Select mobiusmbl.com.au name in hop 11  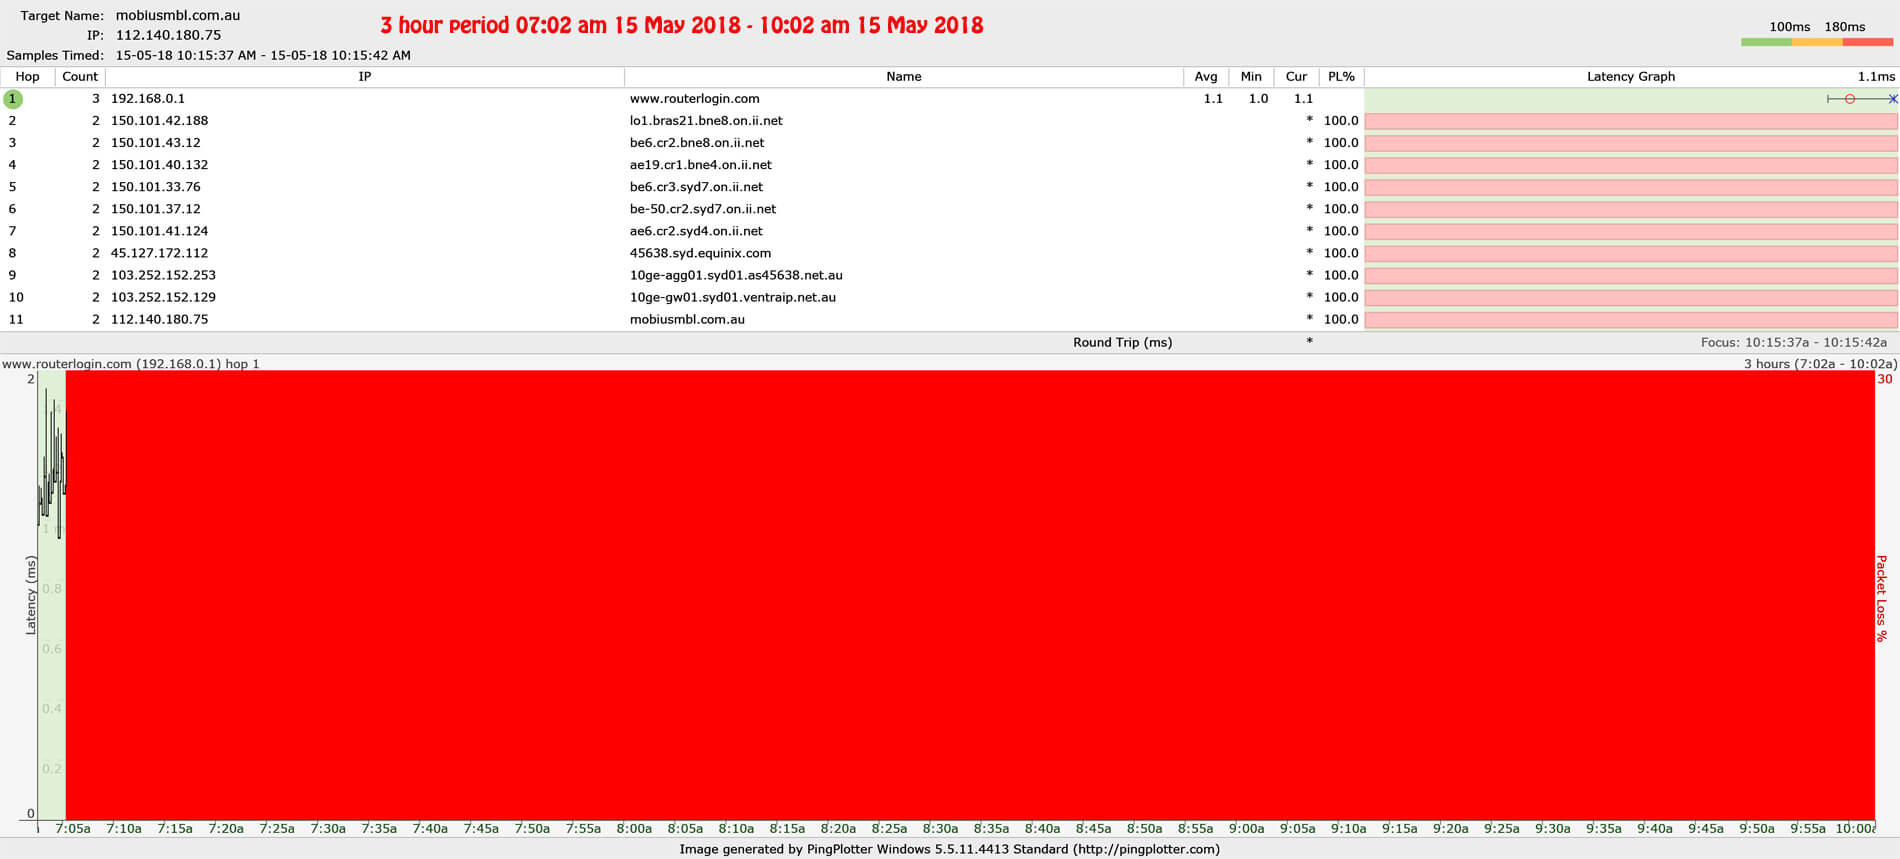pyautogui.click(x=687, y=319)
